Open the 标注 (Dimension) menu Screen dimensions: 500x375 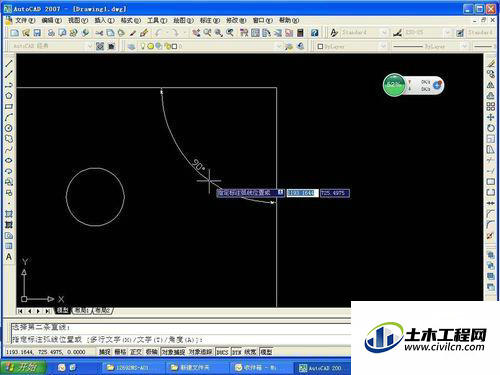click(210, 20)
